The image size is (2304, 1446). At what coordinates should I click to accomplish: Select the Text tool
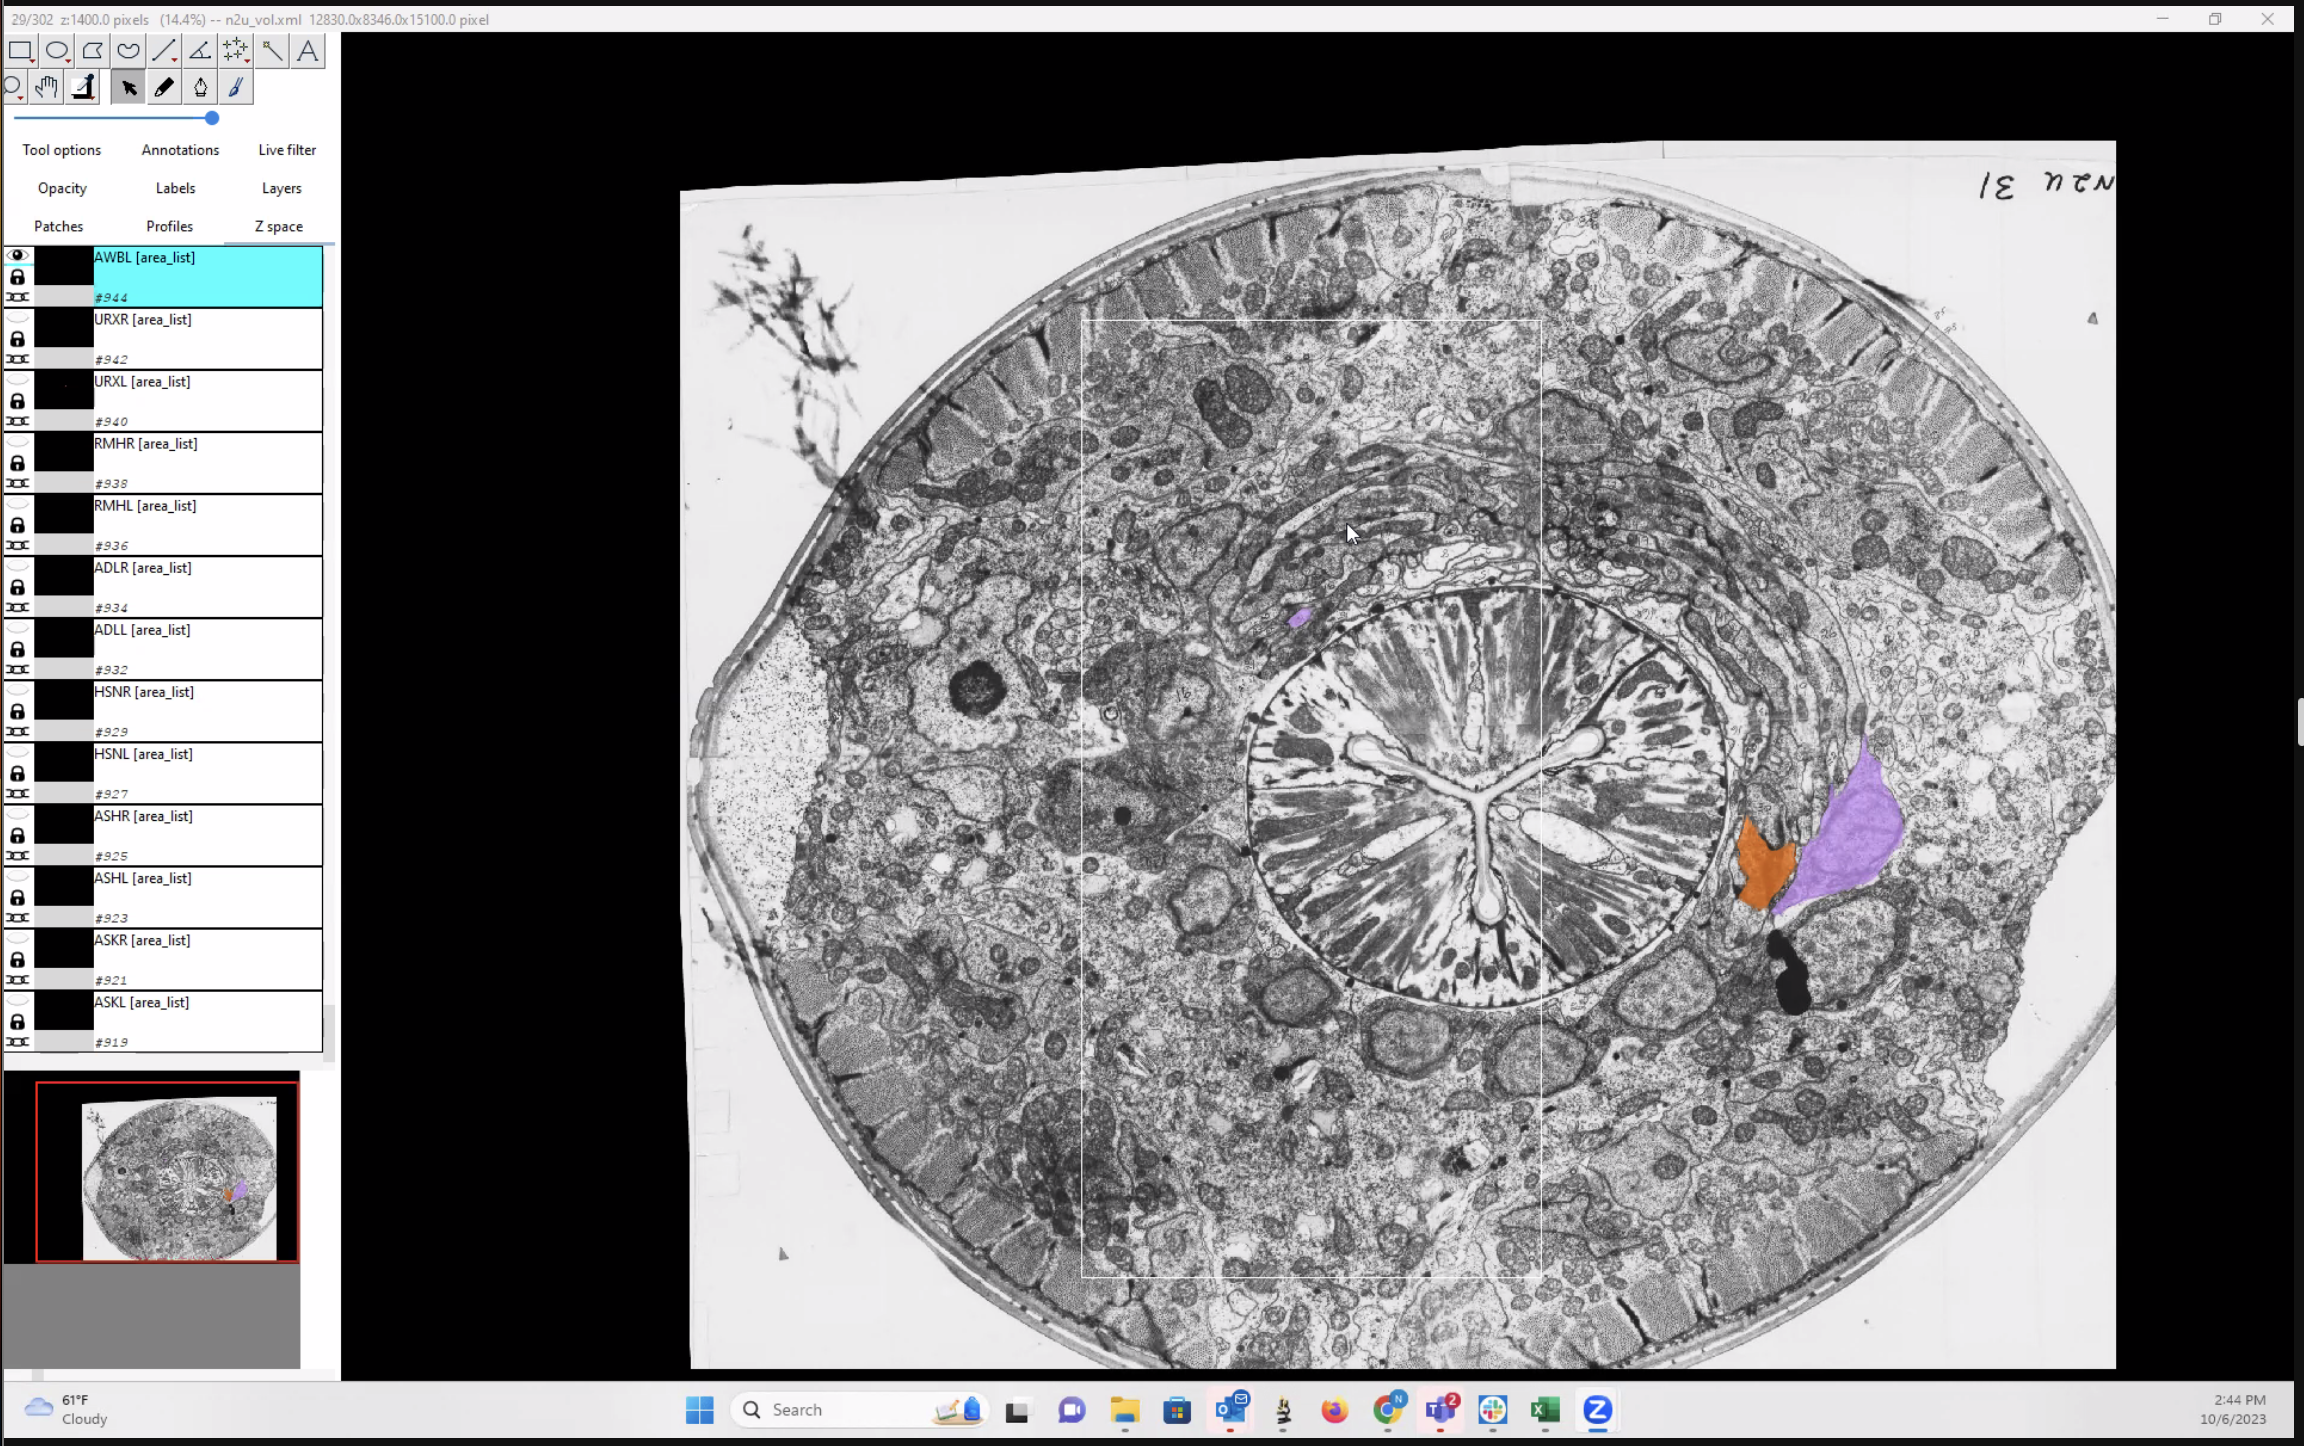click(x=308, y=50)
